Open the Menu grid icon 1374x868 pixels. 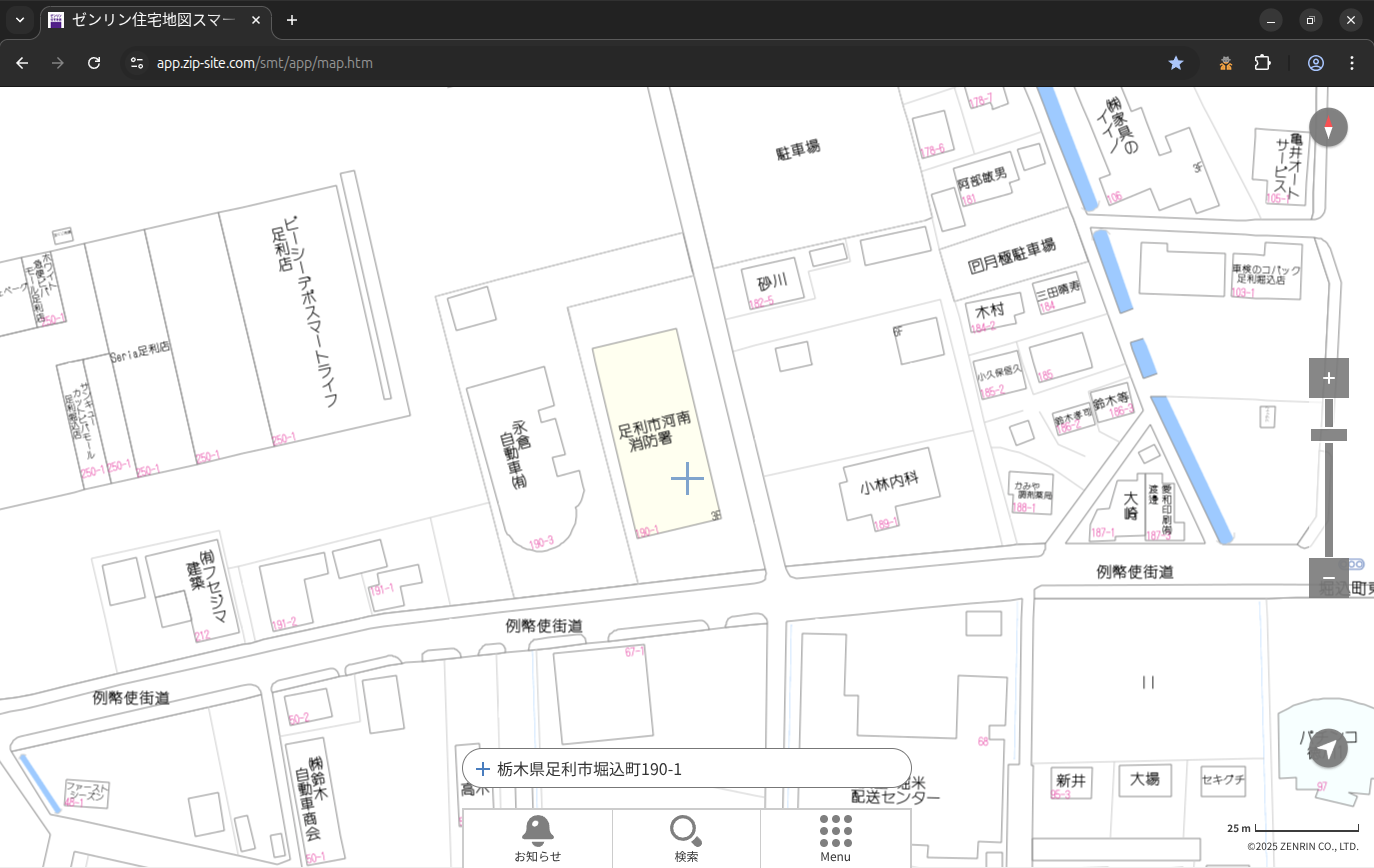[835, 838]
